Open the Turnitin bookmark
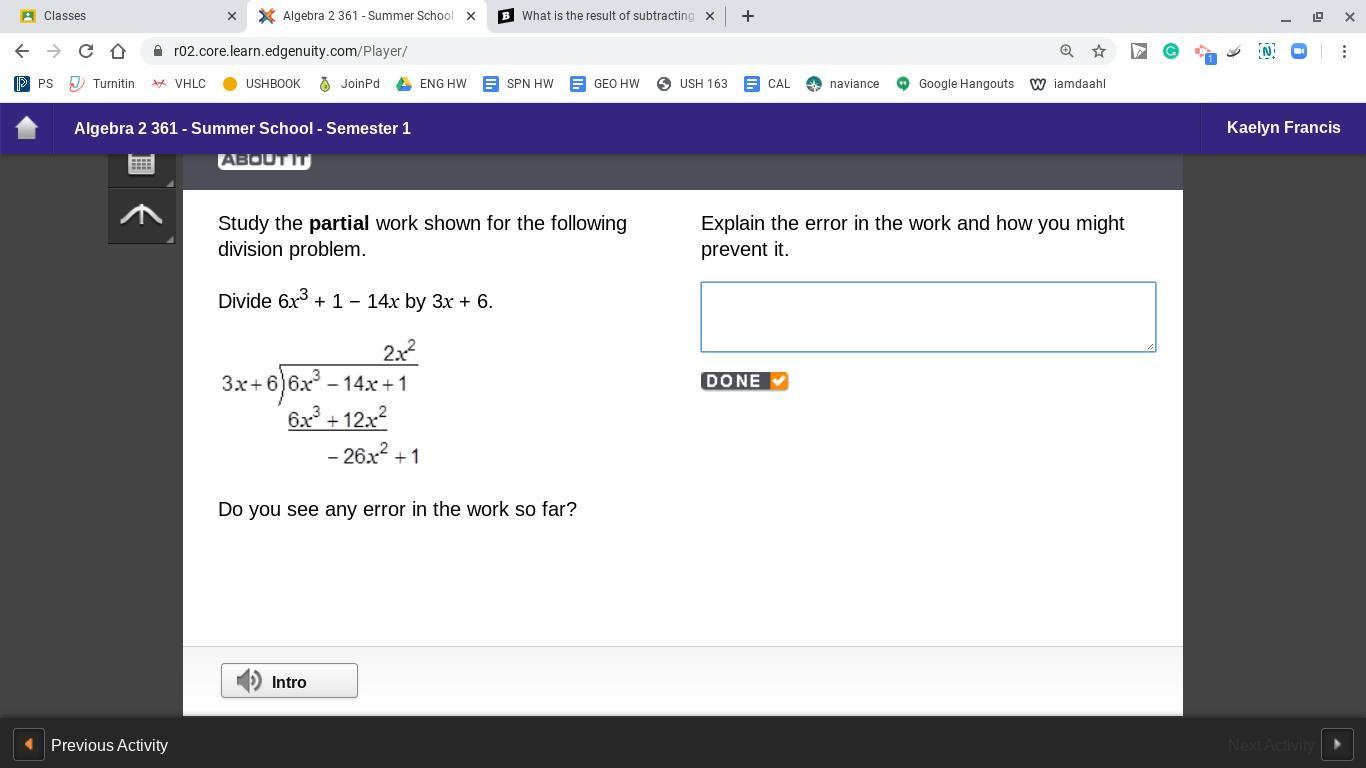 [102, 84]
